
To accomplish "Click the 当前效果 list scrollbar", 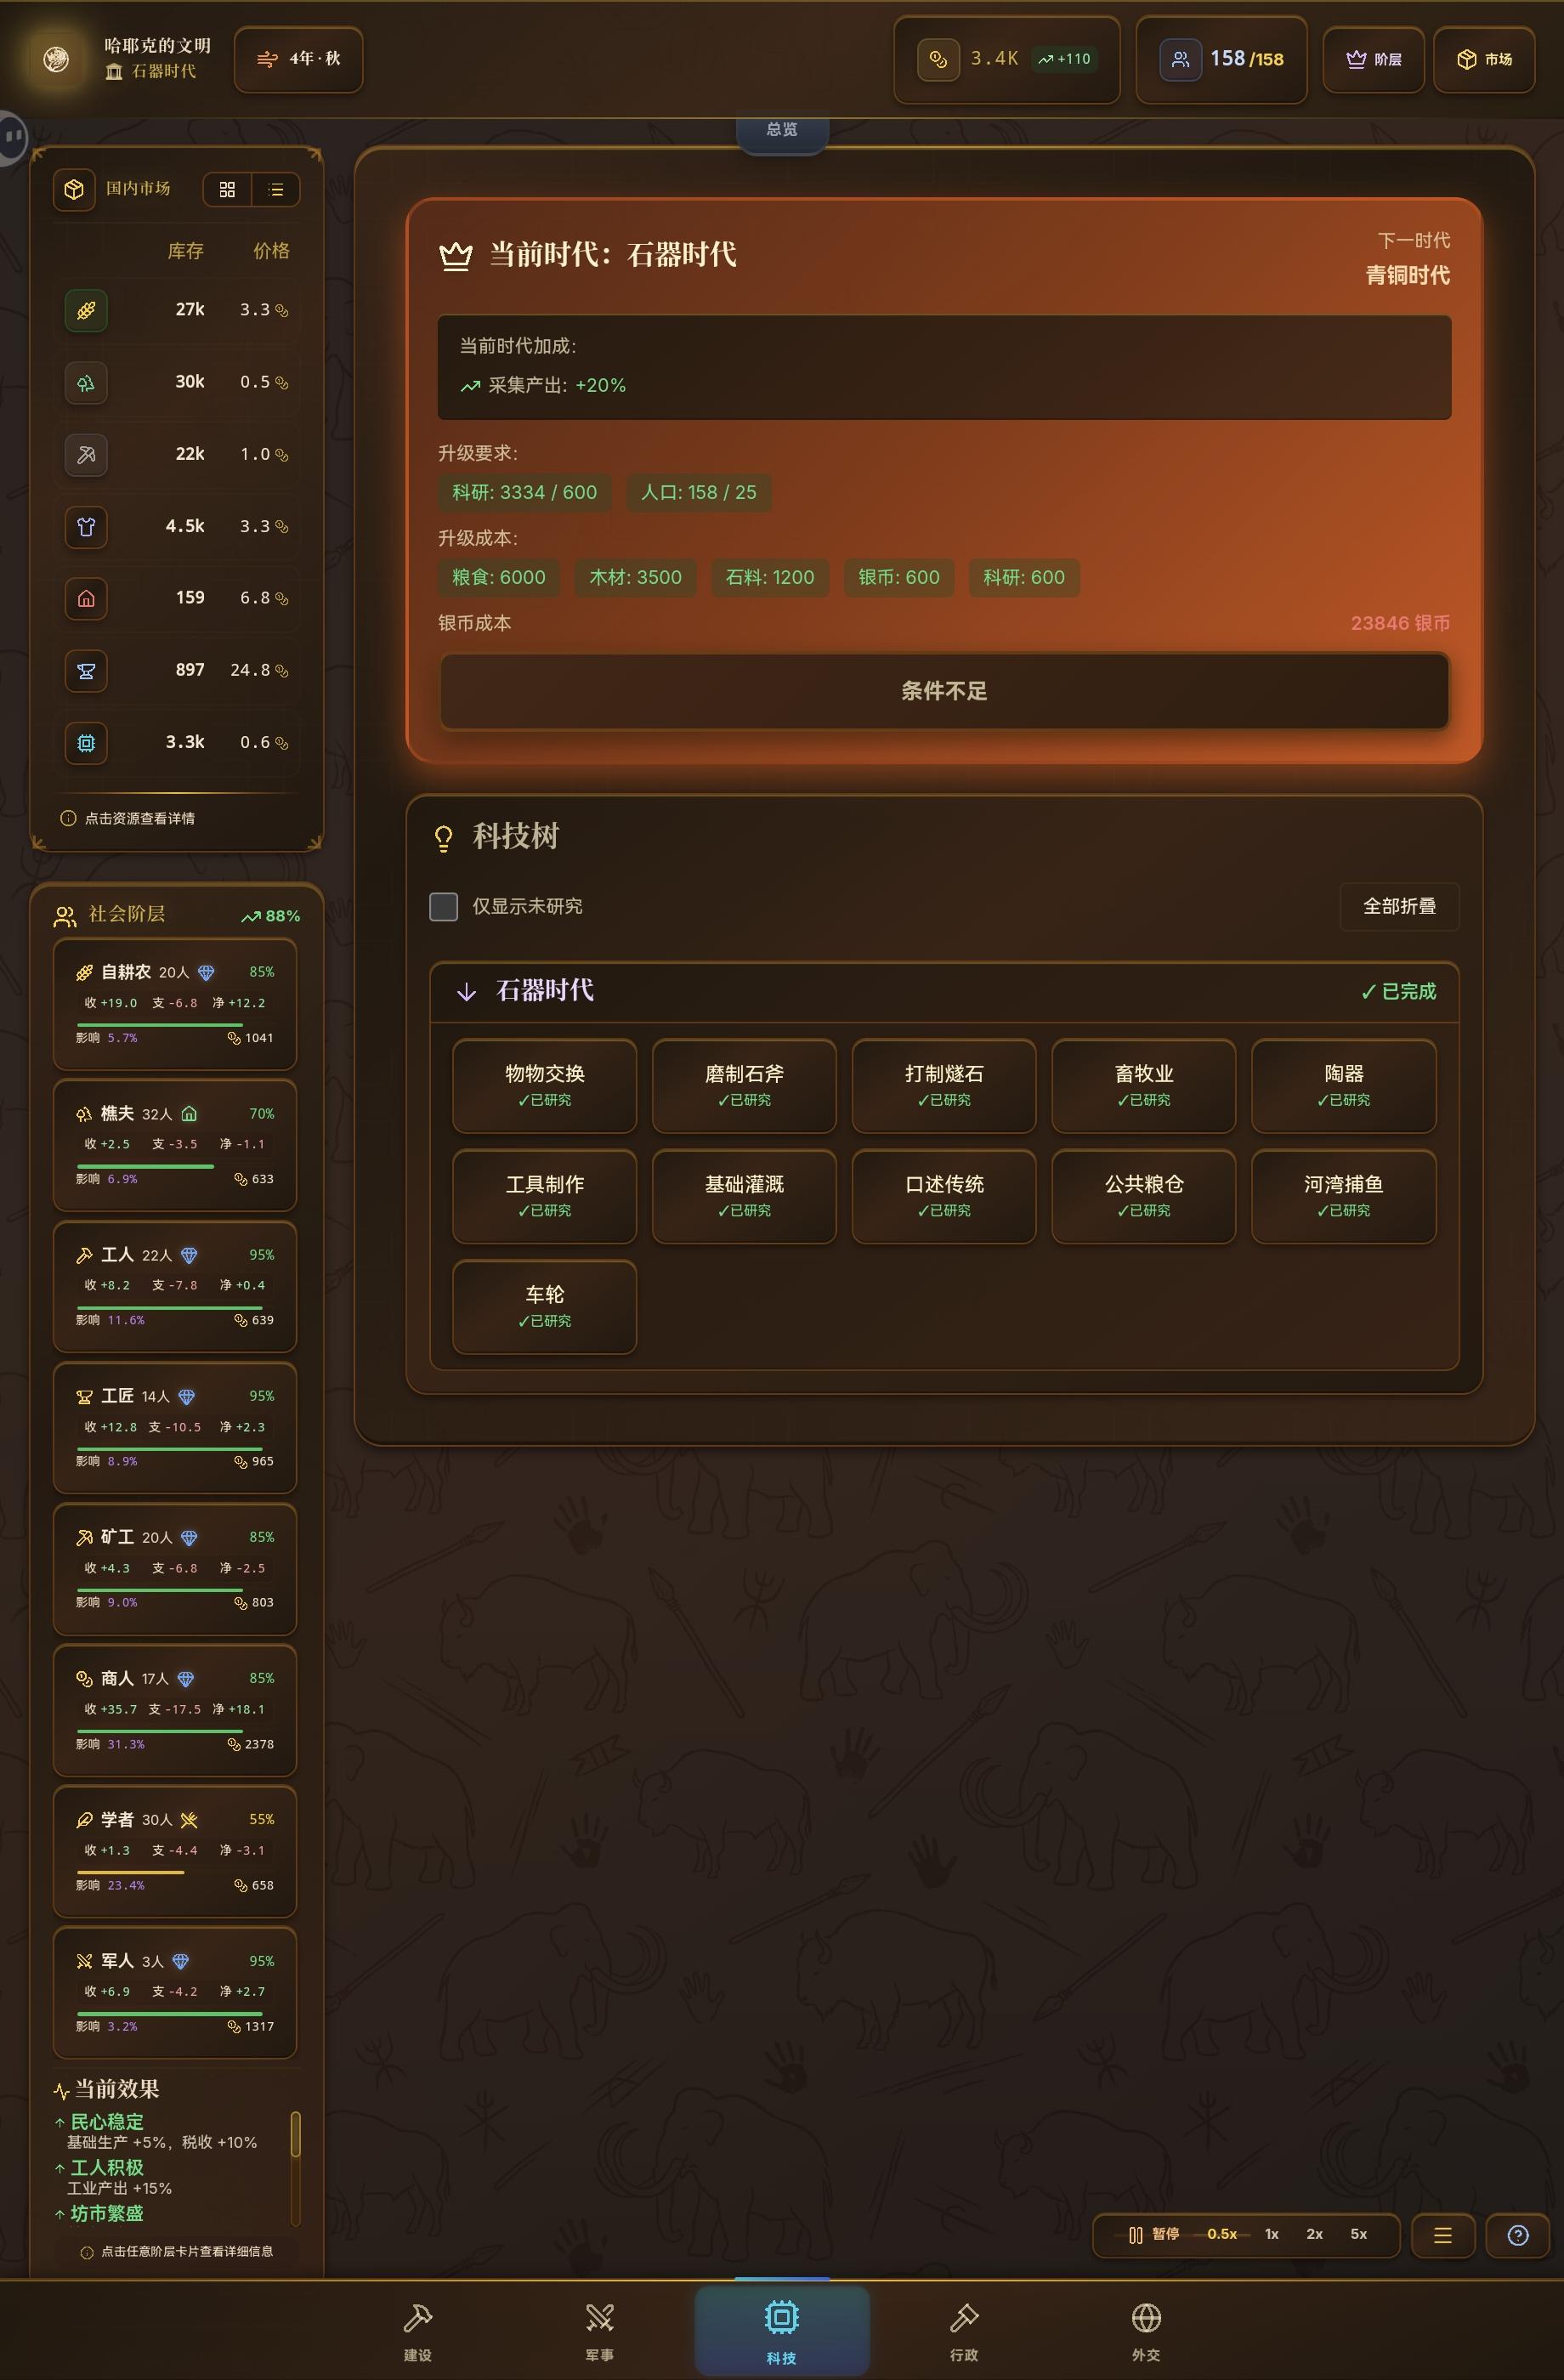I will 295,2168.
